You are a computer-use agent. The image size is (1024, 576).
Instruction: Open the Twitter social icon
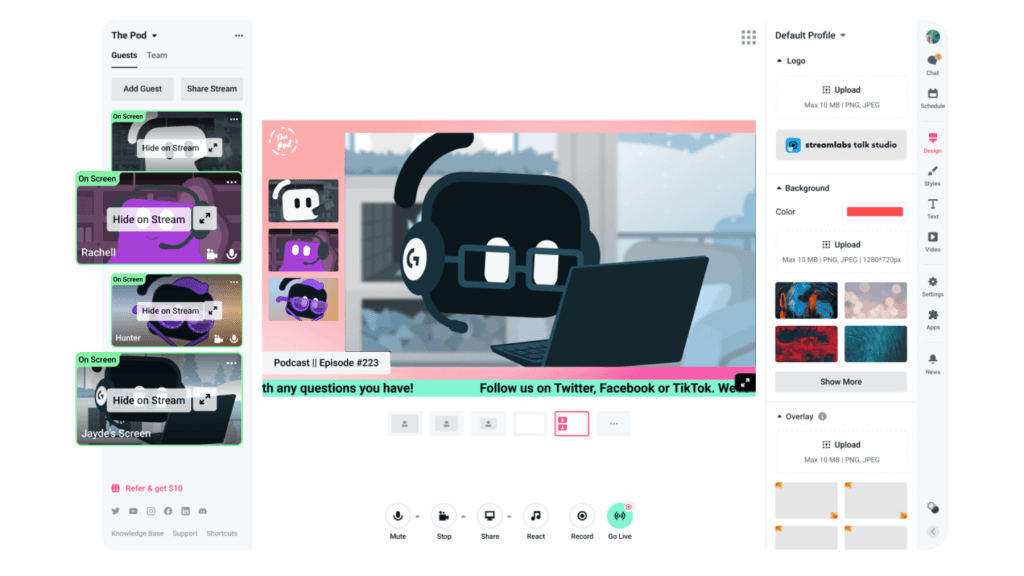point(116,511)
